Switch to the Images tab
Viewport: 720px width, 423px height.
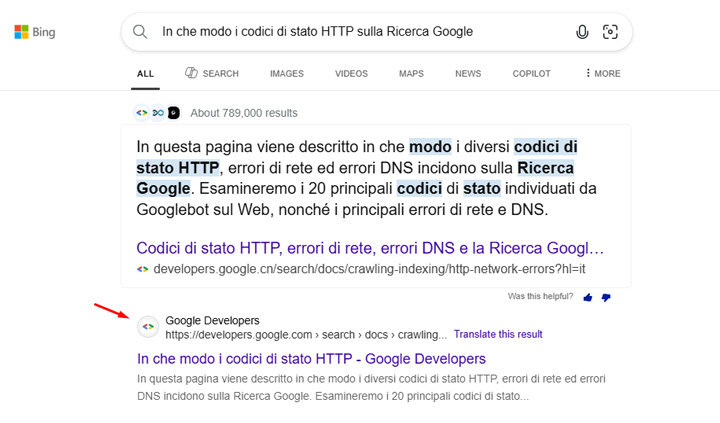pyautogui.click(x=286, y=74)
